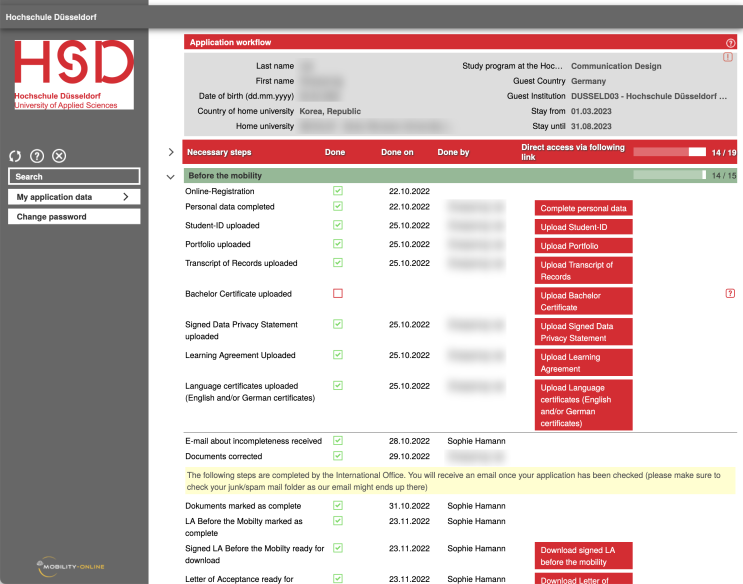Screen dimensions: 743x584
Task: Expand My application data menu arrow
Action: click(126, 197)
